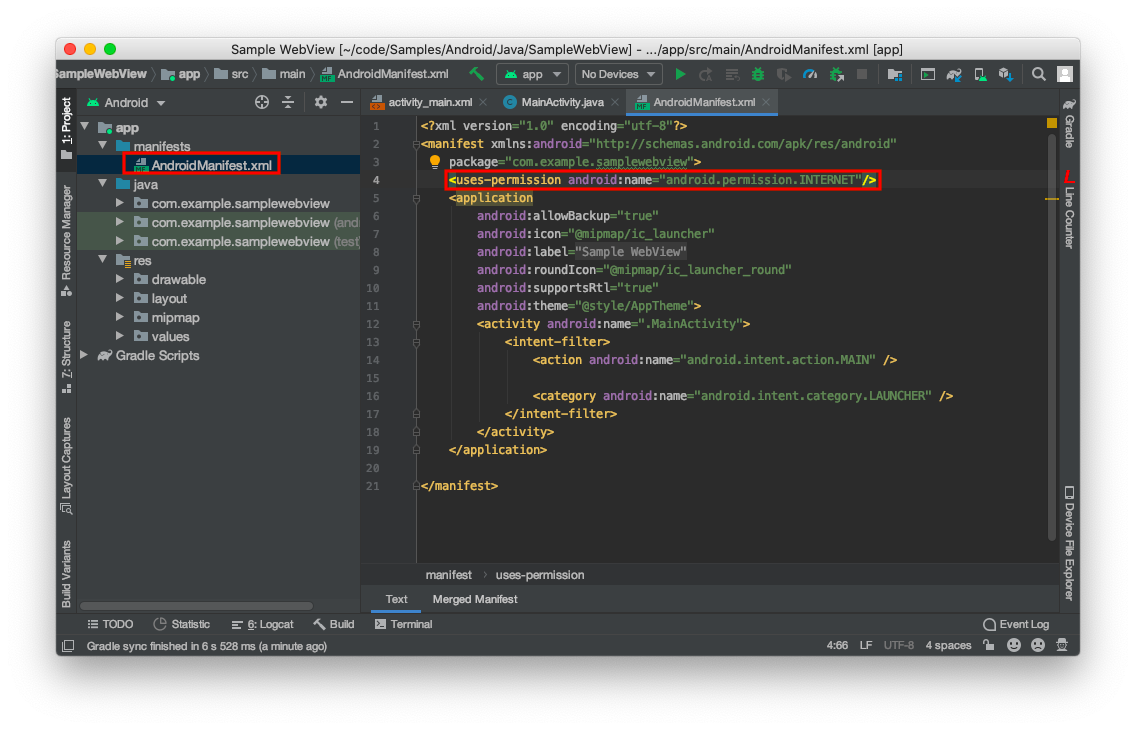Viewport: 1136px width, 730px height.
Task: Collapse the java folder
Action: pos(102,184)
